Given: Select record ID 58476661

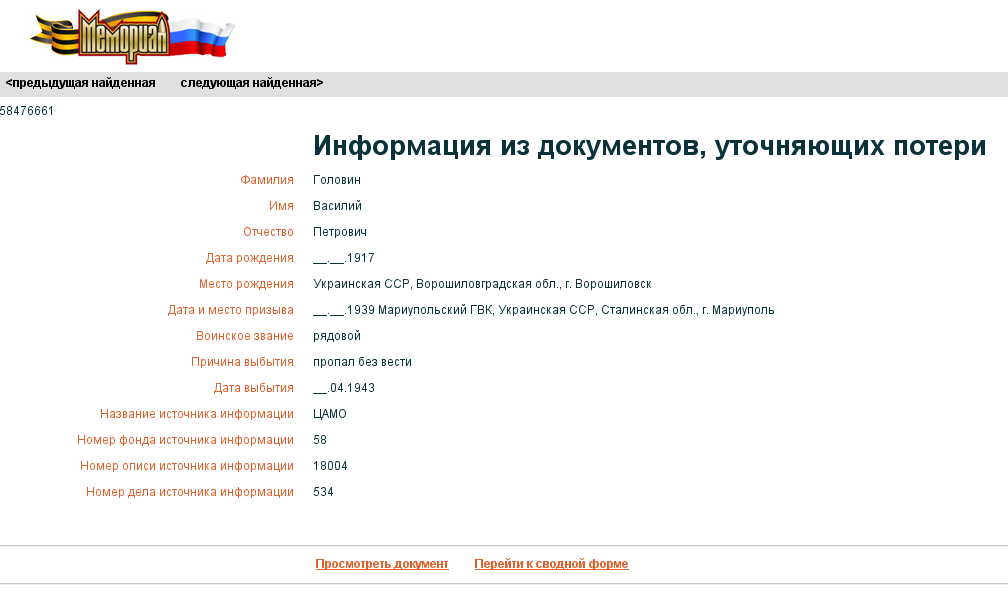Looking at the screenshot, I should coord(27,111).
